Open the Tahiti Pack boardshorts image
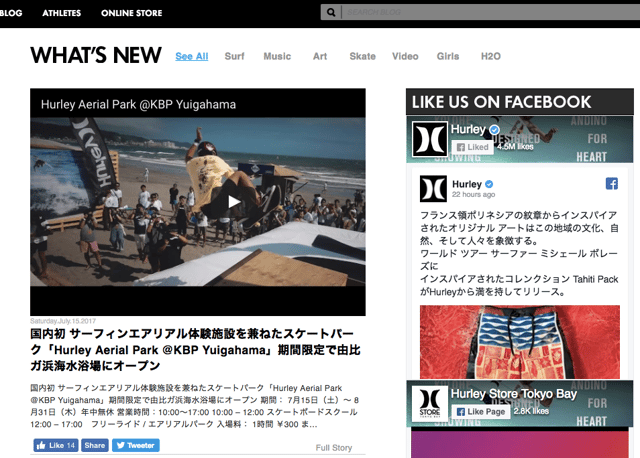 520,342
